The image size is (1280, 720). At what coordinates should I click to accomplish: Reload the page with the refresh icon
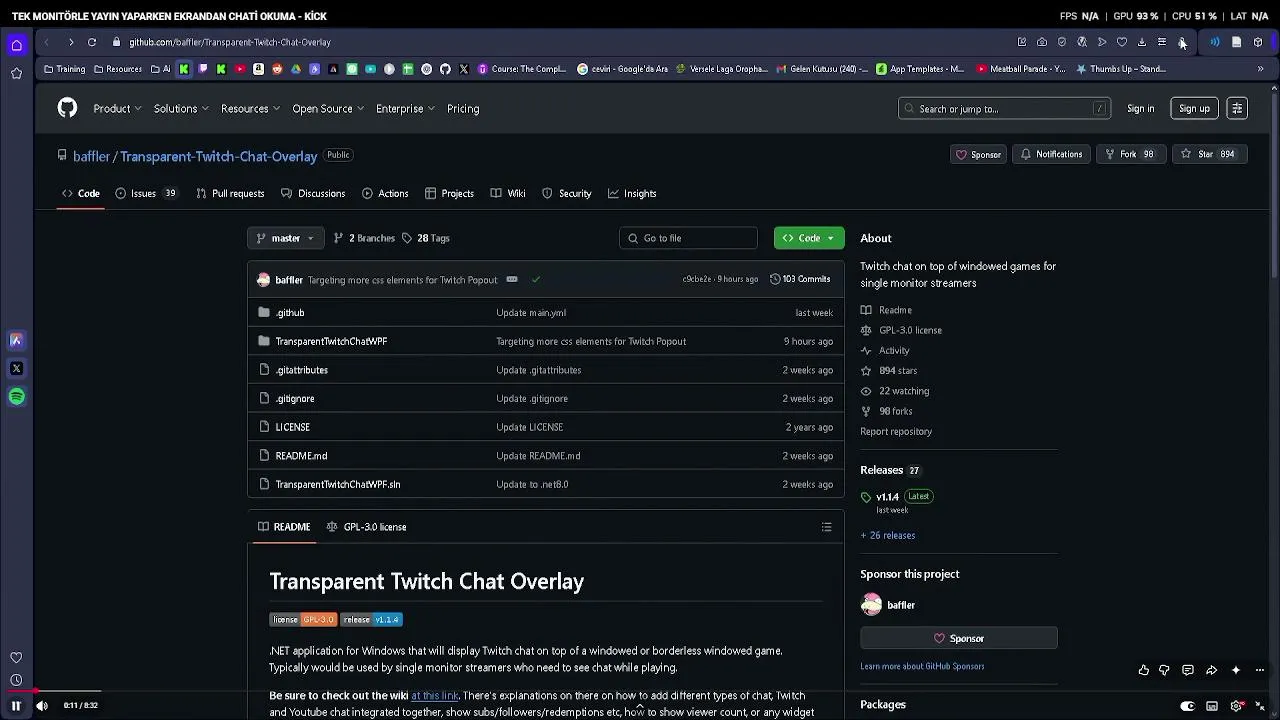click(92, 42)
